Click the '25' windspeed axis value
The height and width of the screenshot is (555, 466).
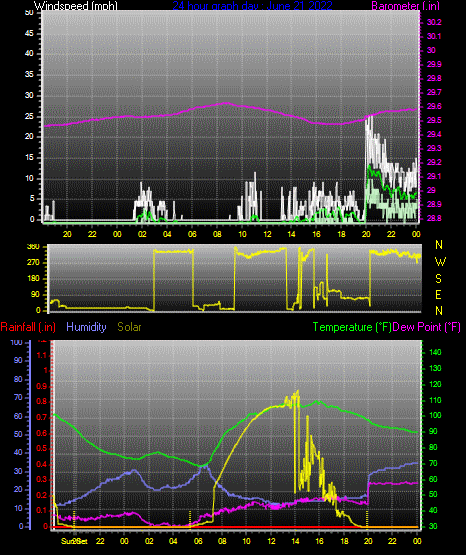(x=29, y=116)
